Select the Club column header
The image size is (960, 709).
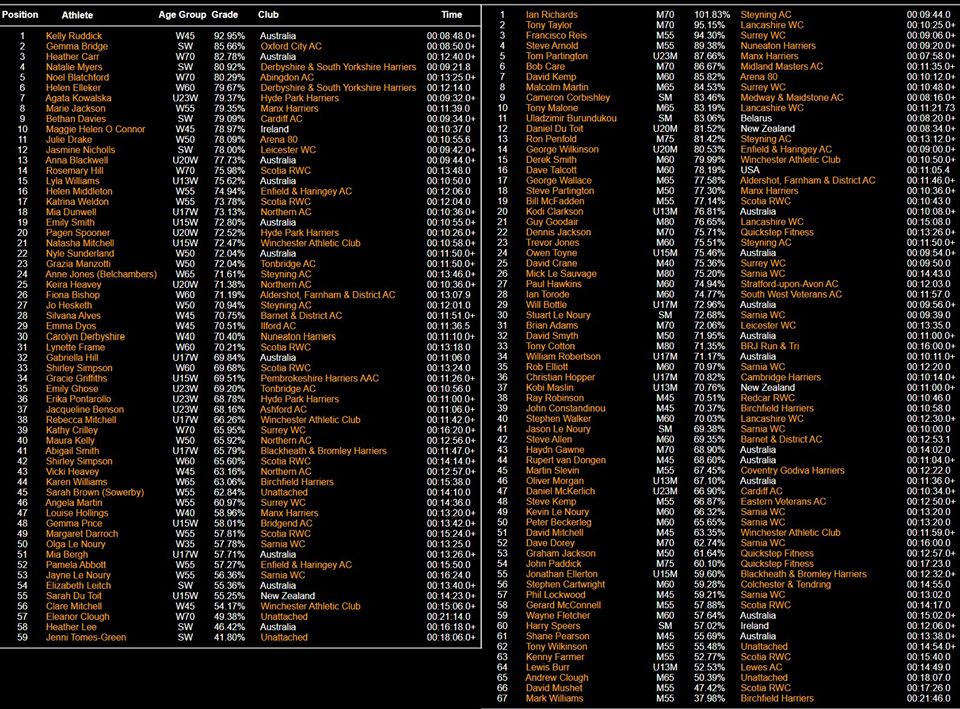tap(269, 15)
